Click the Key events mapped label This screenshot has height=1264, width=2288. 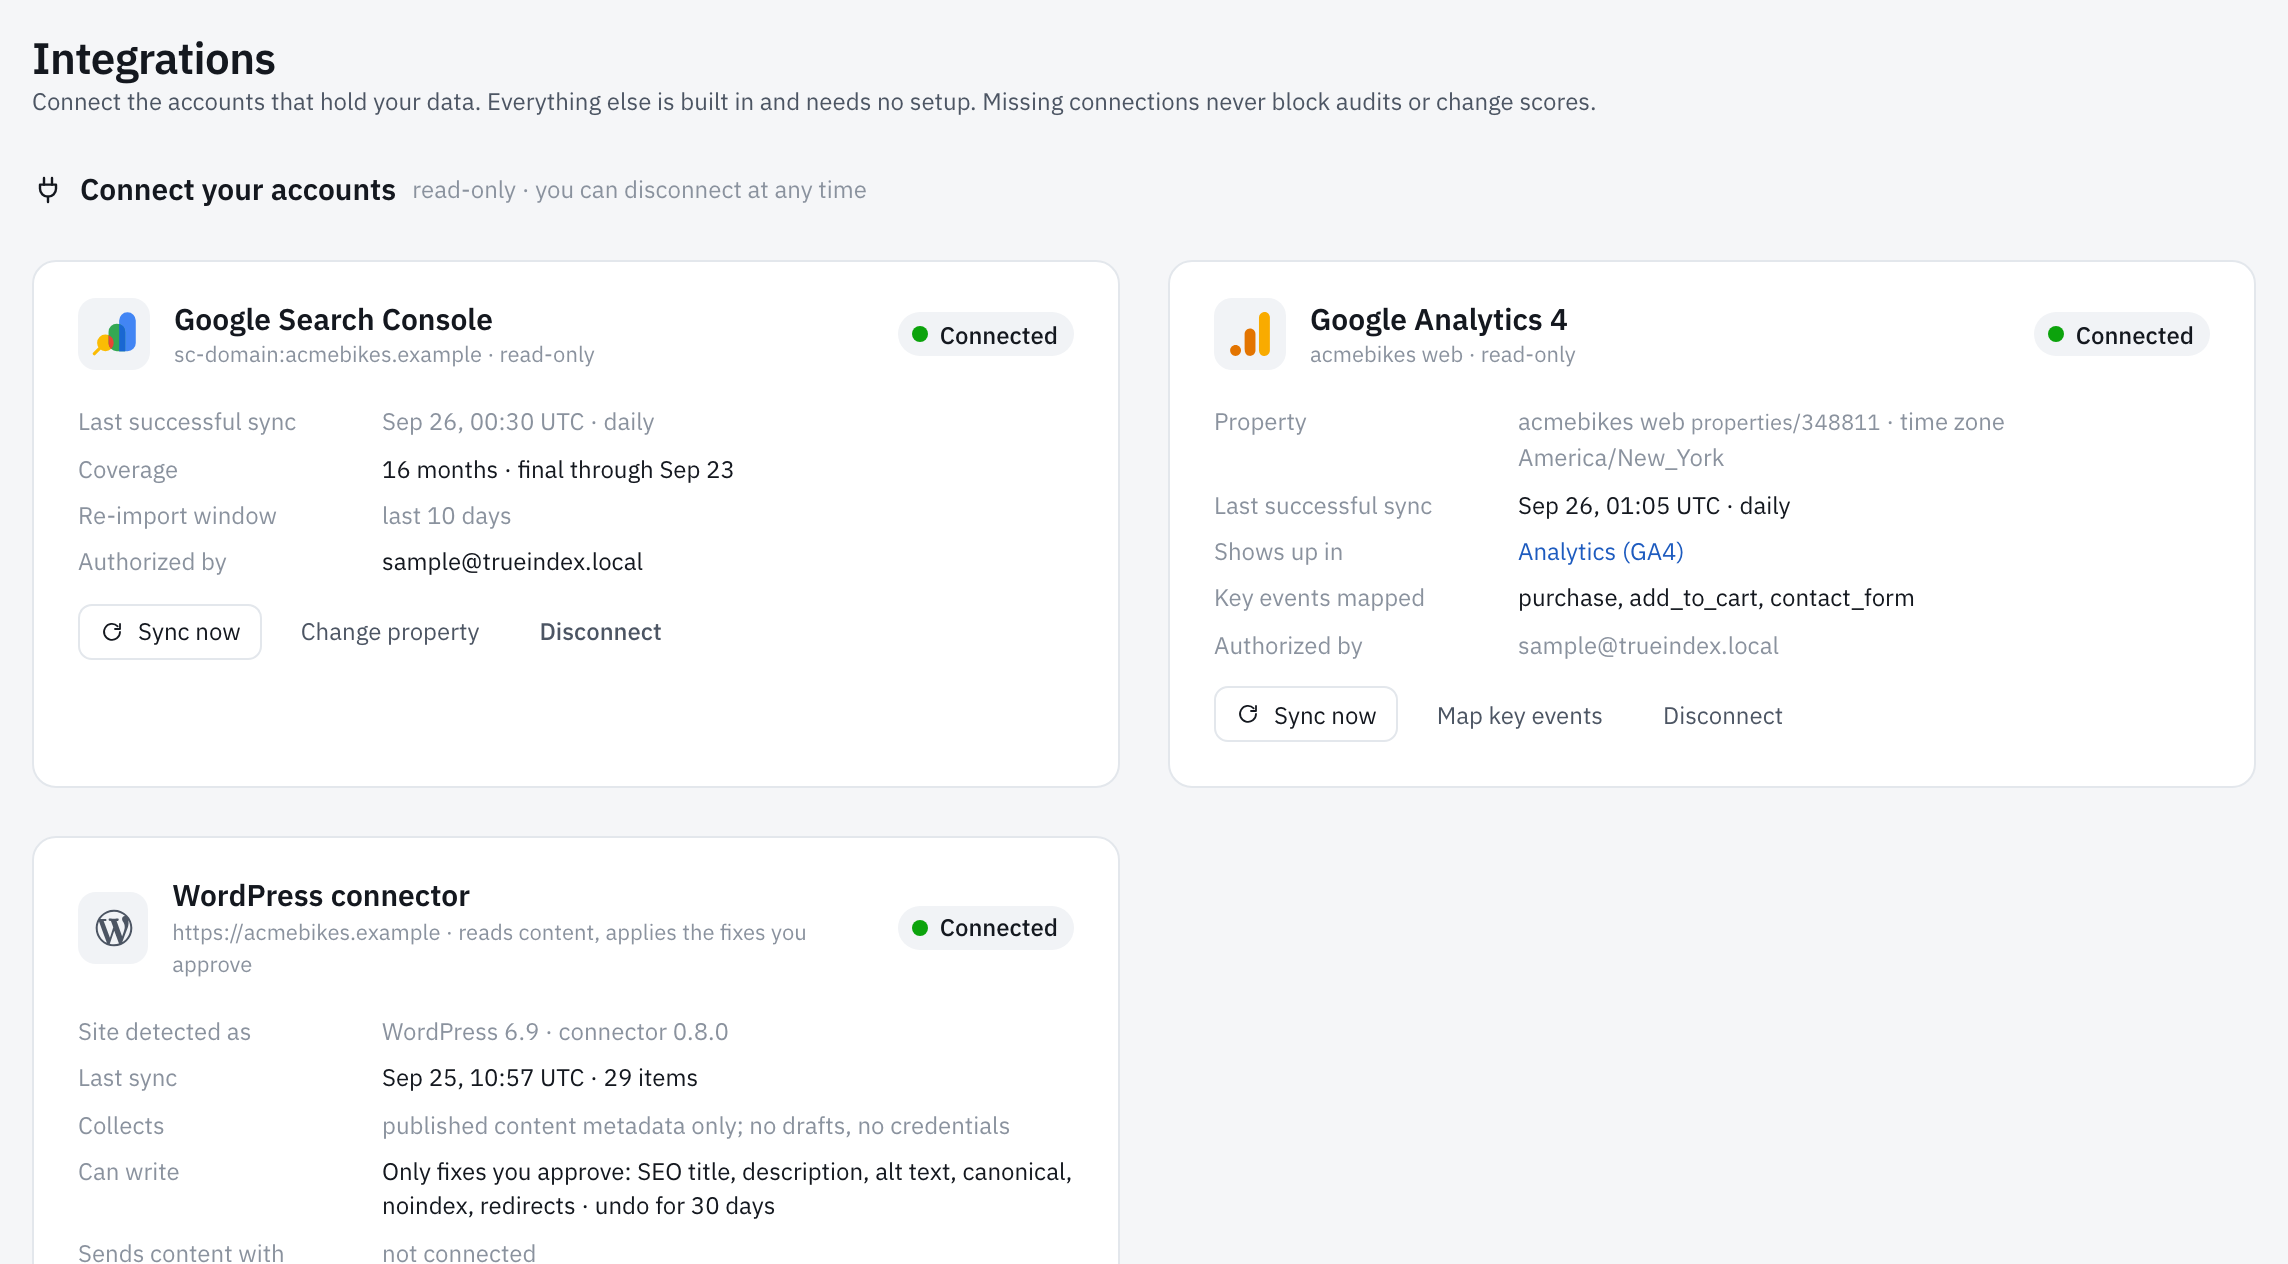coord(1319,598)
